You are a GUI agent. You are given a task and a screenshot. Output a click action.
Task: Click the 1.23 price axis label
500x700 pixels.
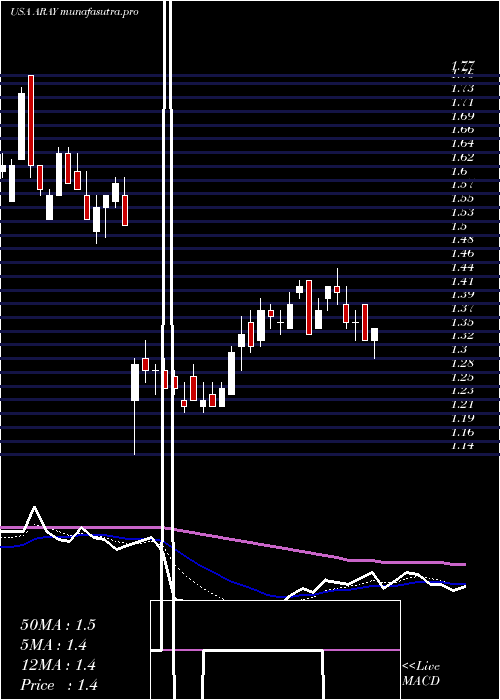[462, 391]
